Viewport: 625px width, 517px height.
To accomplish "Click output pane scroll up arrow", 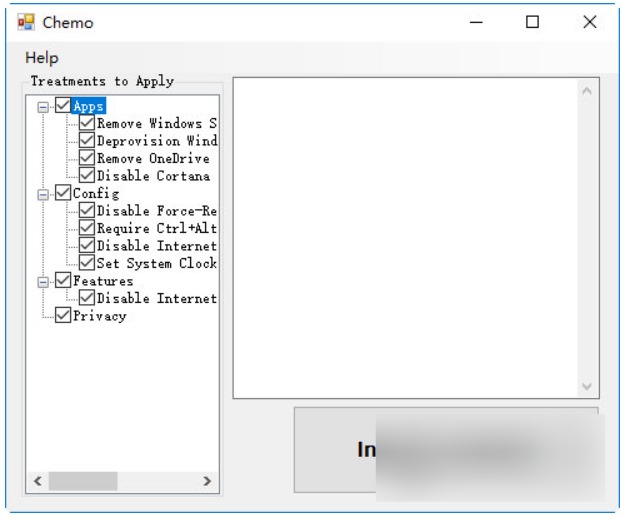I will point(587,91).
